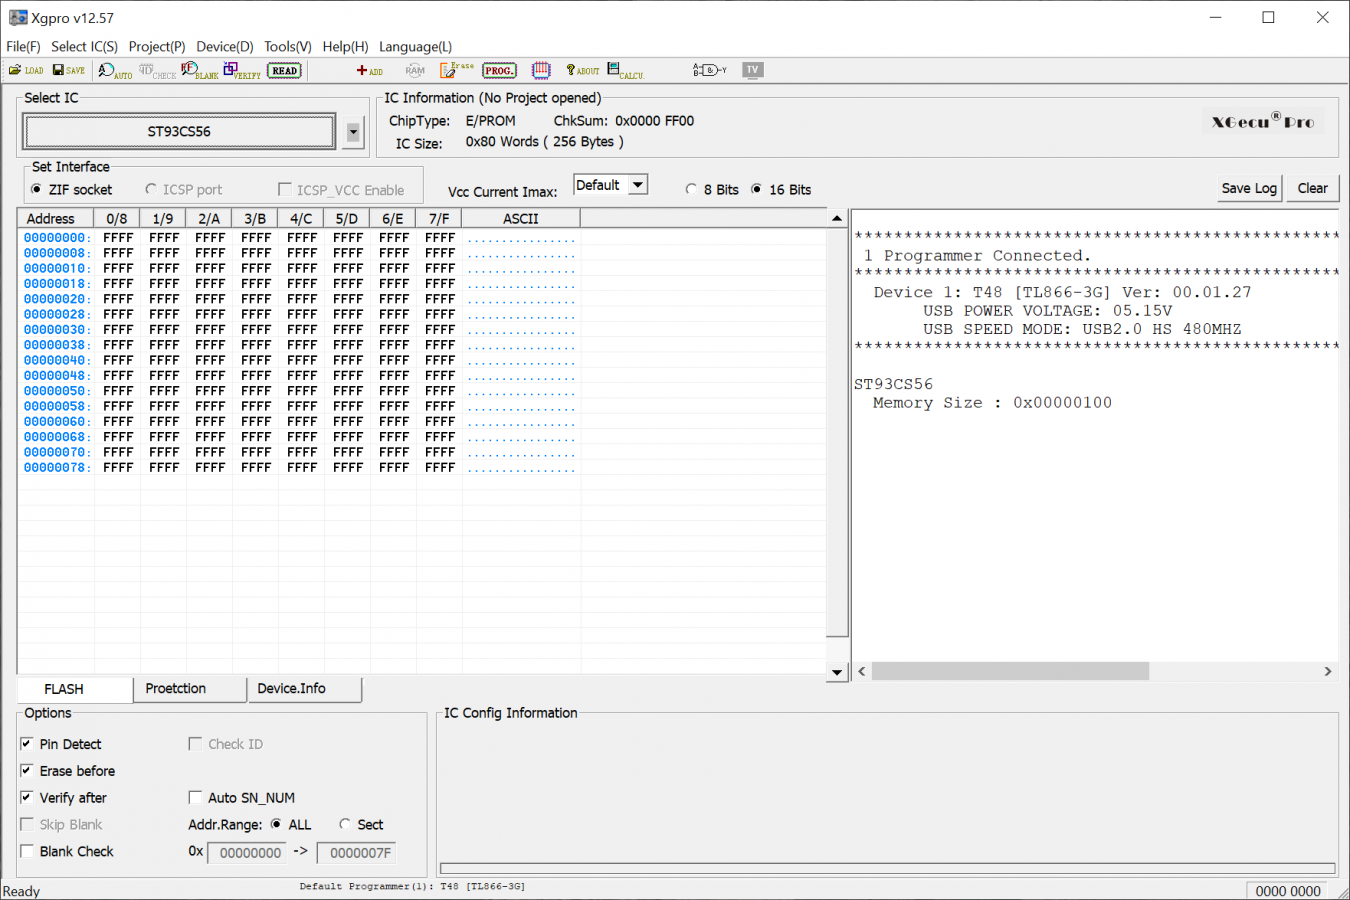Click the logic gate test icon
The height and width of the screenshot is (900, 1350).
pyautogui.click(x=709, y=70)
